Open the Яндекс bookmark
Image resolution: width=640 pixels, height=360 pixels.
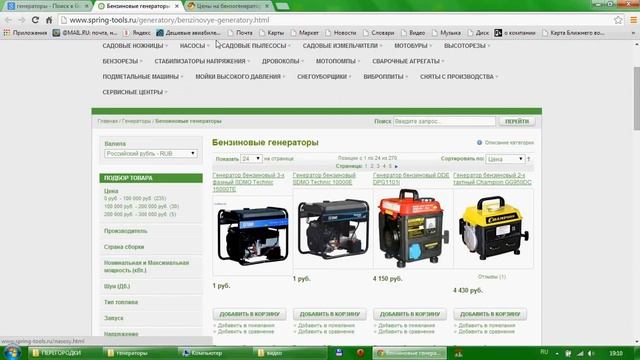137,33
